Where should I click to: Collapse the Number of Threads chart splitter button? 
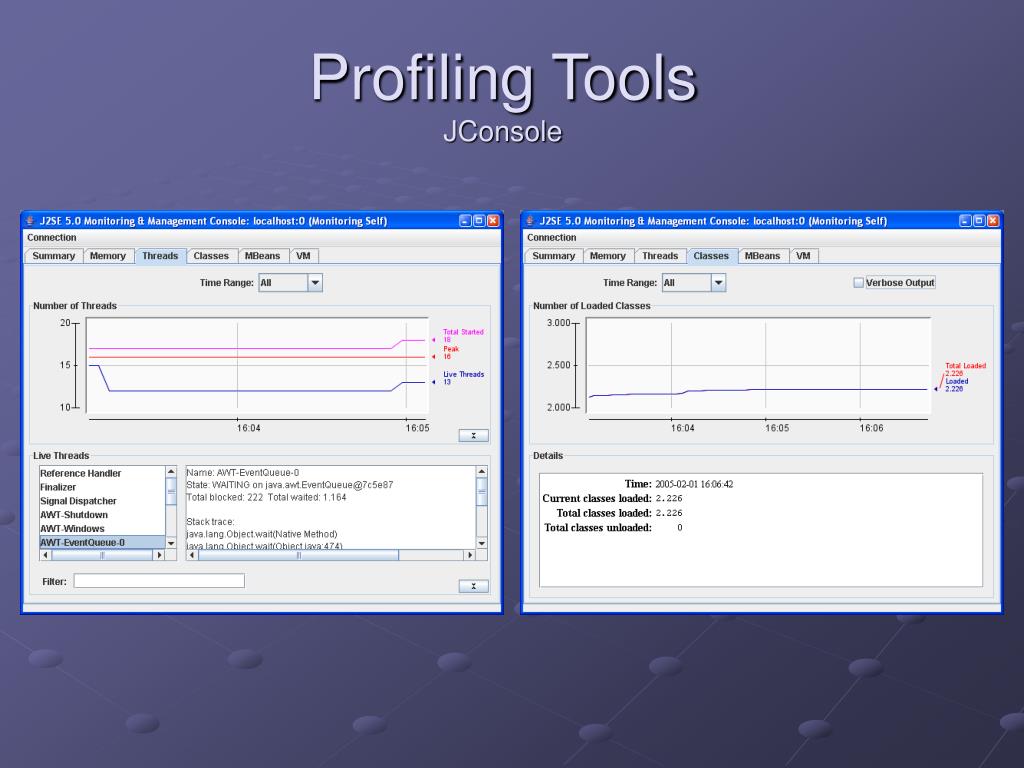473,436
